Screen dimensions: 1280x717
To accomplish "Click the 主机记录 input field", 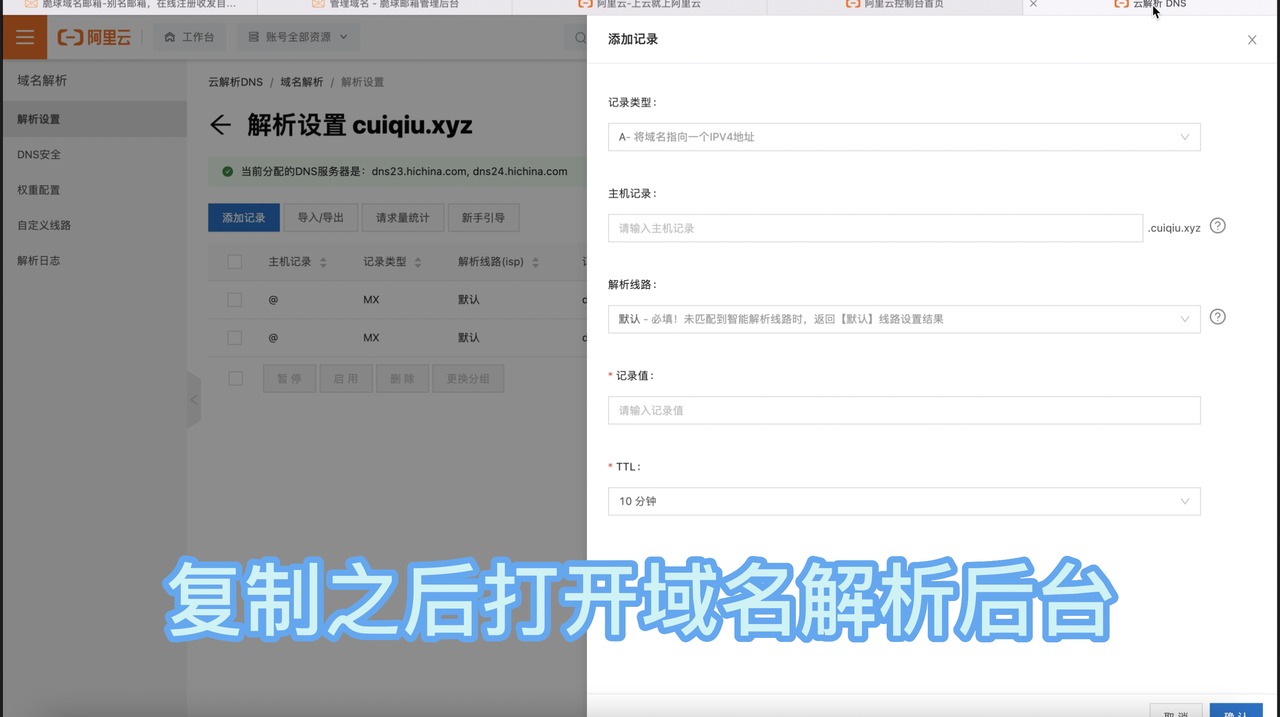I will click(875, 228).
